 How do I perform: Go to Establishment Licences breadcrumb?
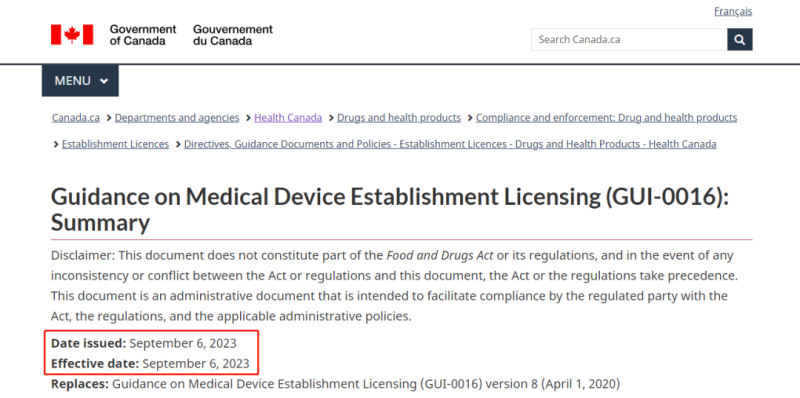pos(115,144)
